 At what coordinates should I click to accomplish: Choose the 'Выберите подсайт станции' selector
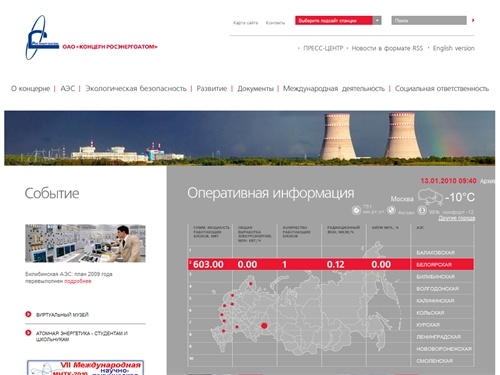334,20
